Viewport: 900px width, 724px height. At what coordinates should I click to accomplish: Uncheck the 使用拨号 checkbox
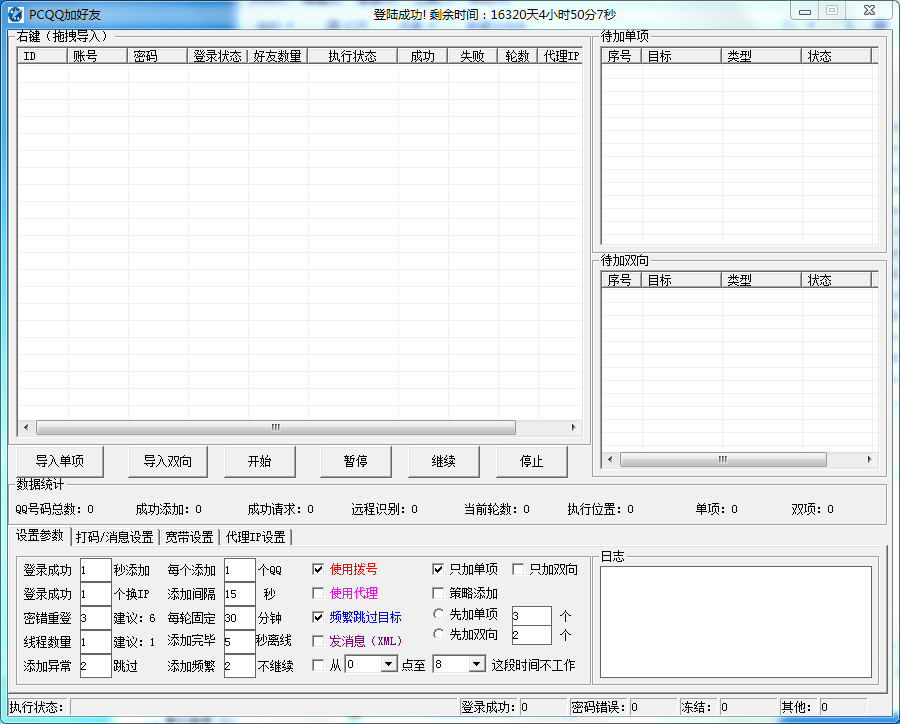(318, 569)
